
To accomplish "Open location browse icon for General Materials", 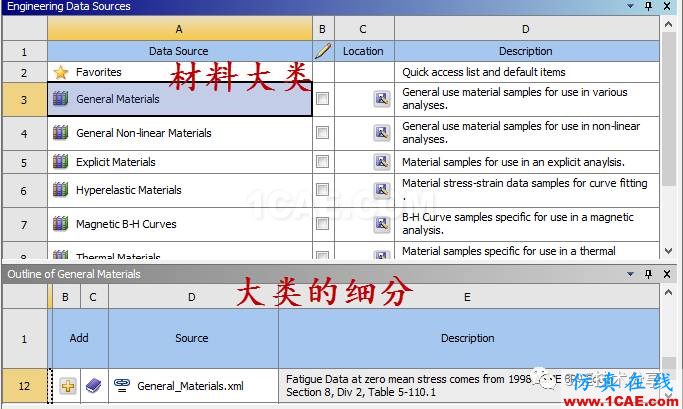I will pos(382,99).
